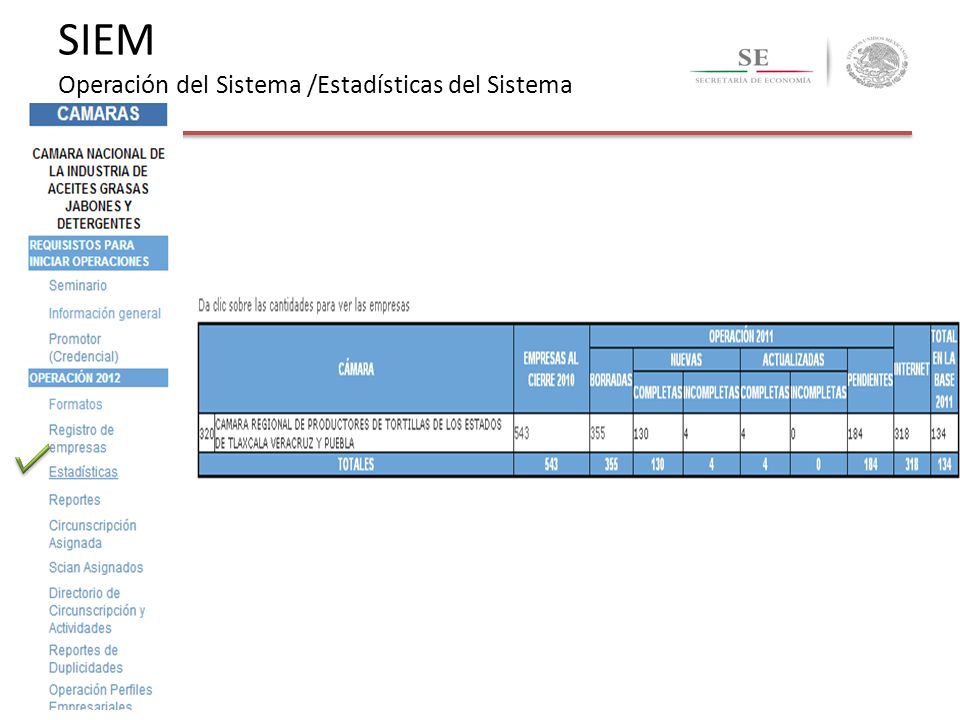Click the Cámara Nacional de Aceites Grasas title

[99, 189]
